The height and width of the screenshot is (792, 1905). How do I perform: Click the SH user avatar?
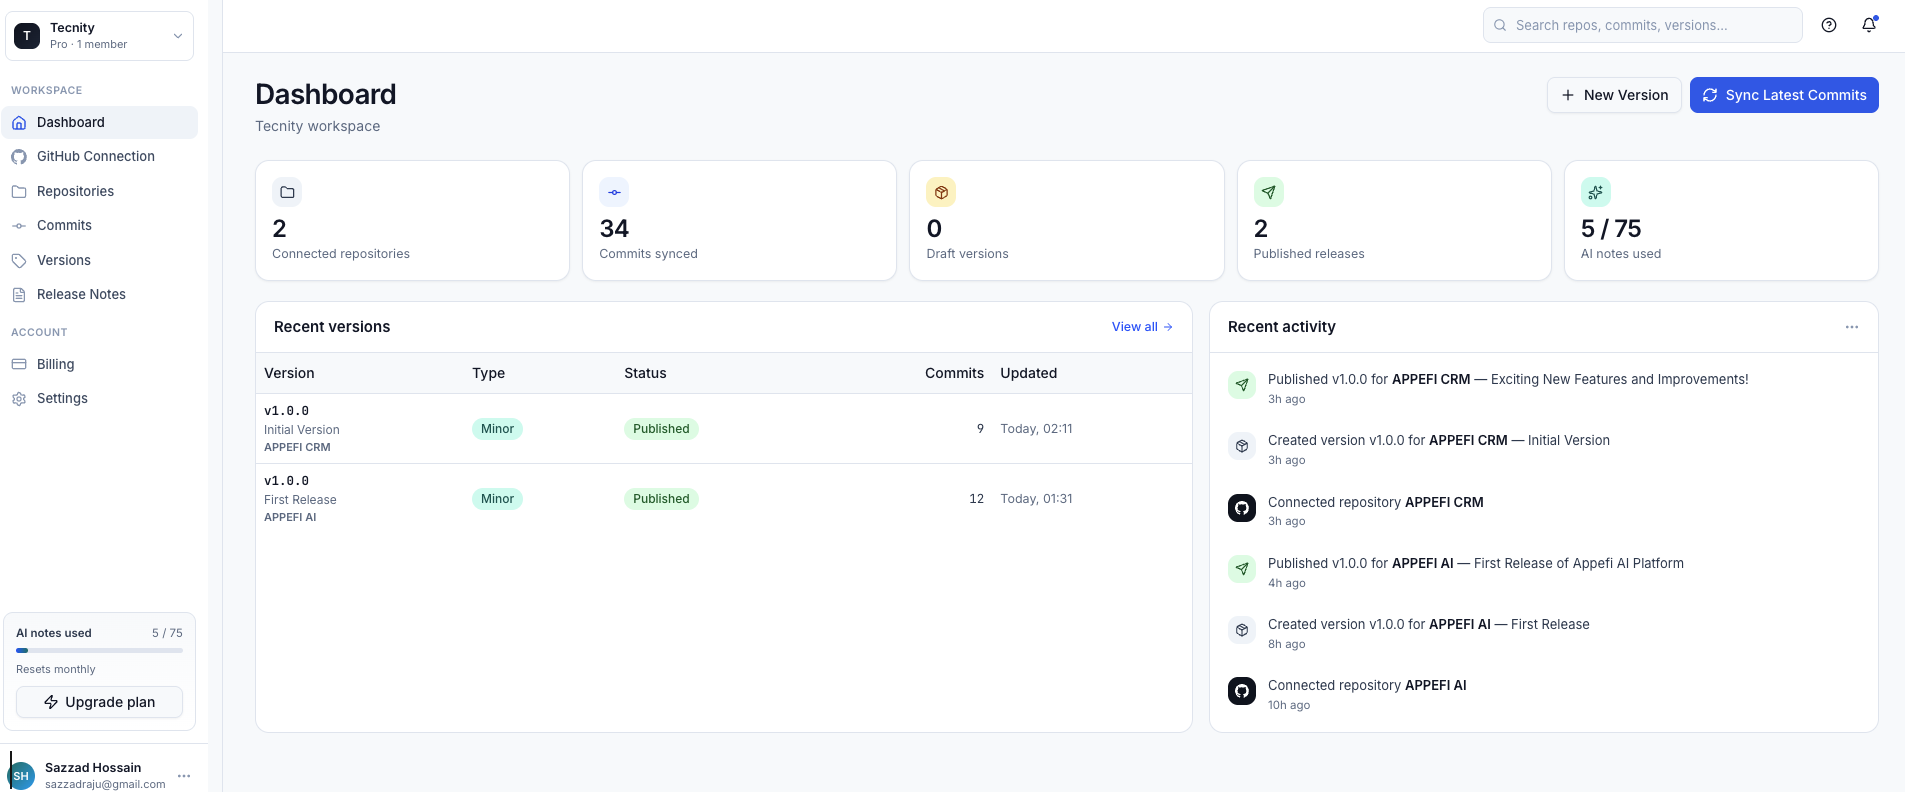[x=21, y=775]
